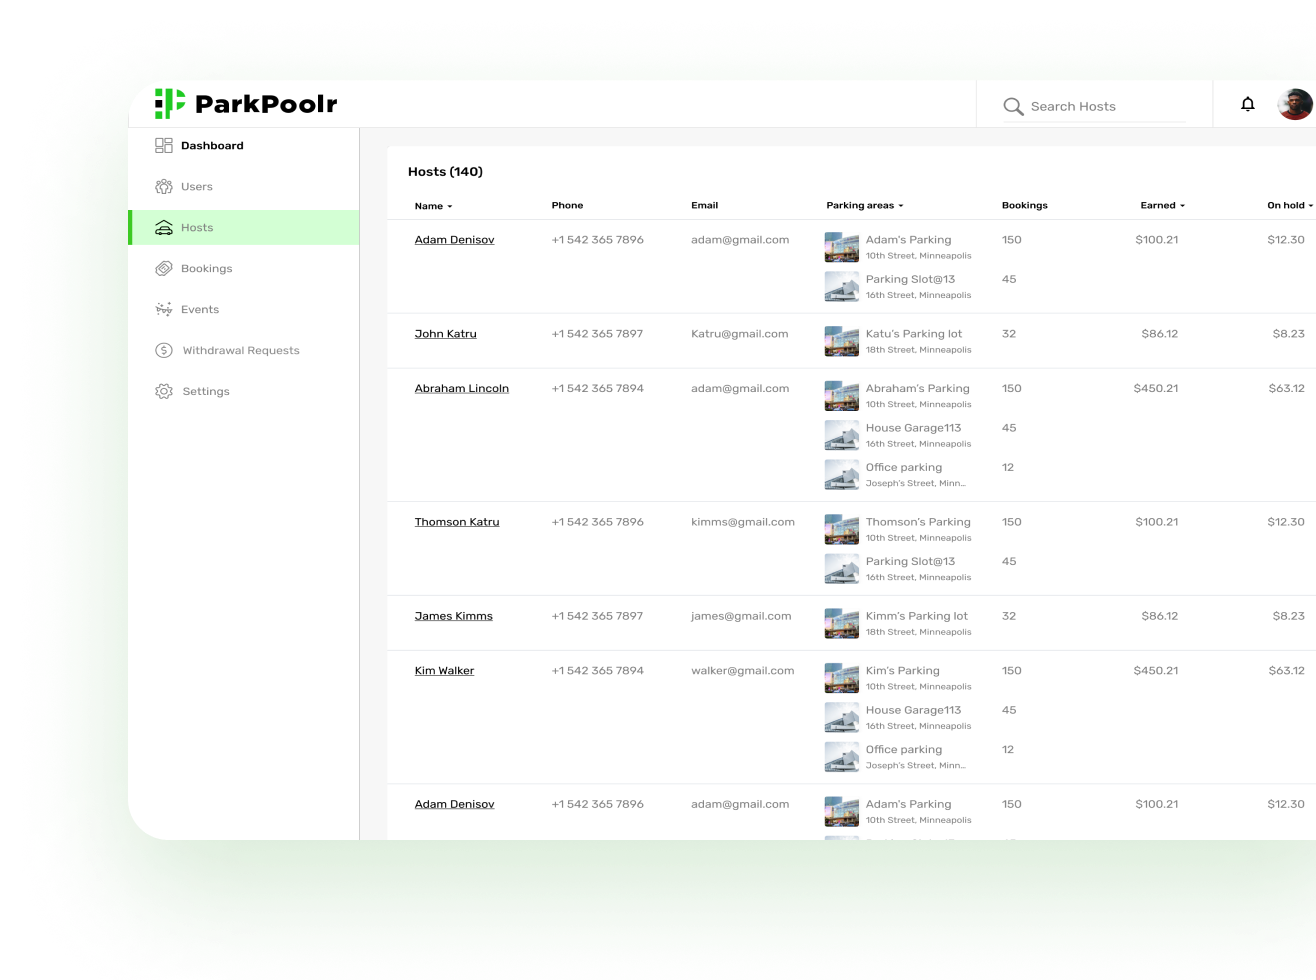1316x980 pixels.
Task: Open Adam Denisov's host profile
Action: (454, 239)
